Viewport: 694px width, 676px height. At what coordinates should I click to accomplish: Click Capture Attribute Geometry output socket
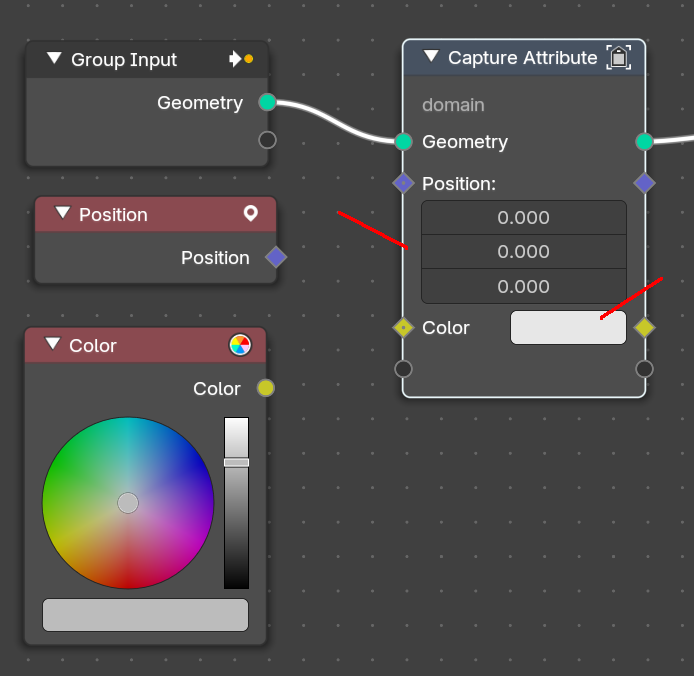coord(644,142)
